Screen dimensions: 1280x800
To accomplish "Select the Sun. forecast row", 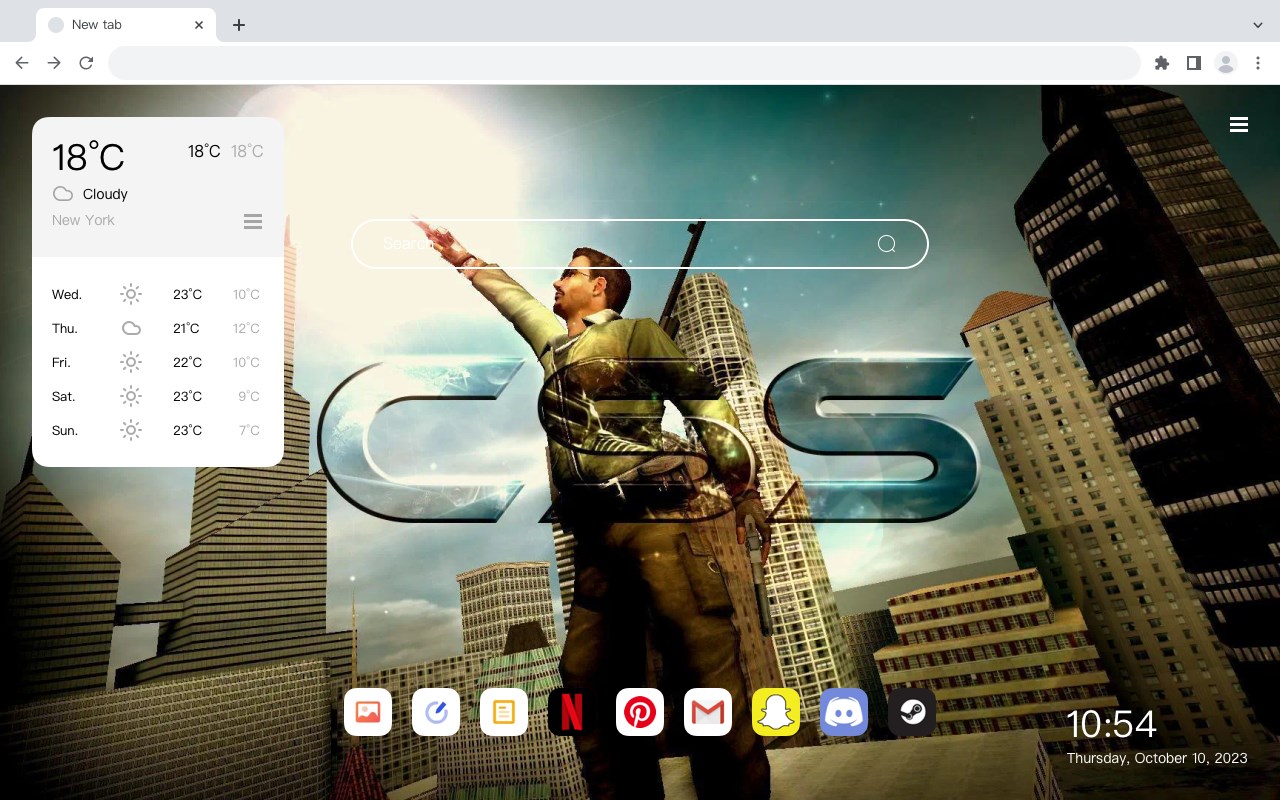I will pos(157,430).
